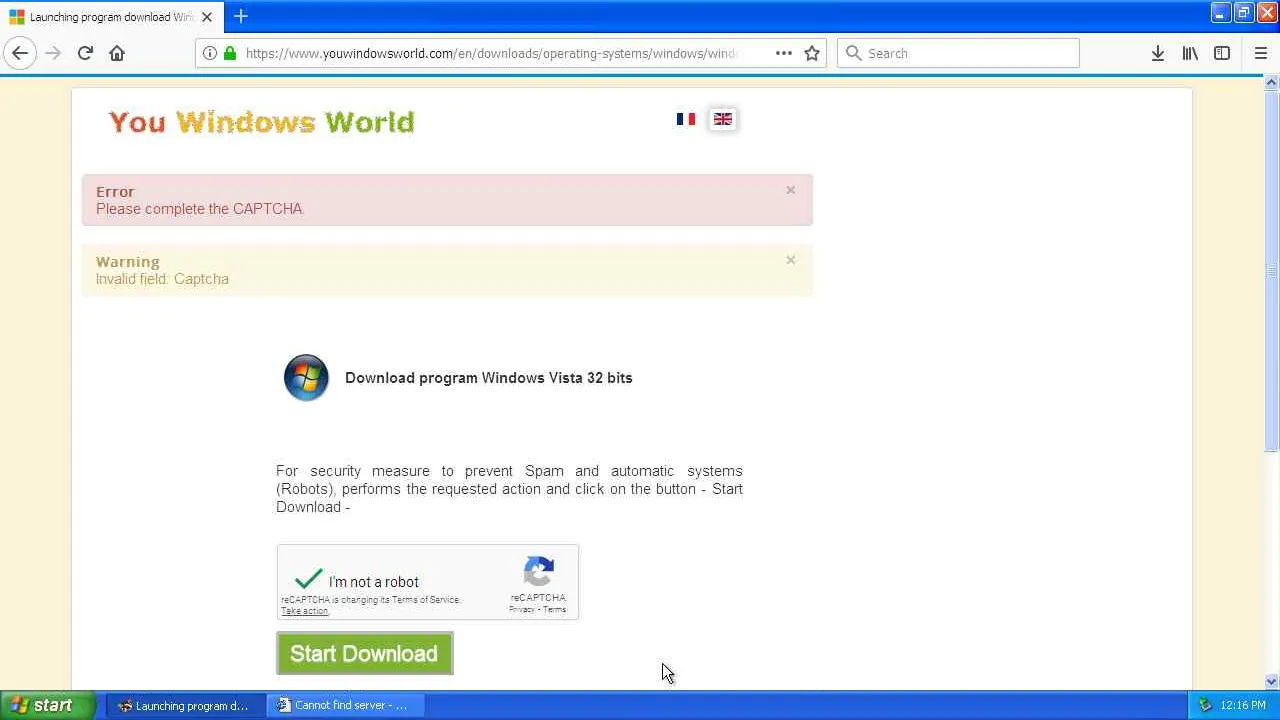Screen dimensions: 1280x720
Task: Close the Launching program download tab
Action: point(207,17)
